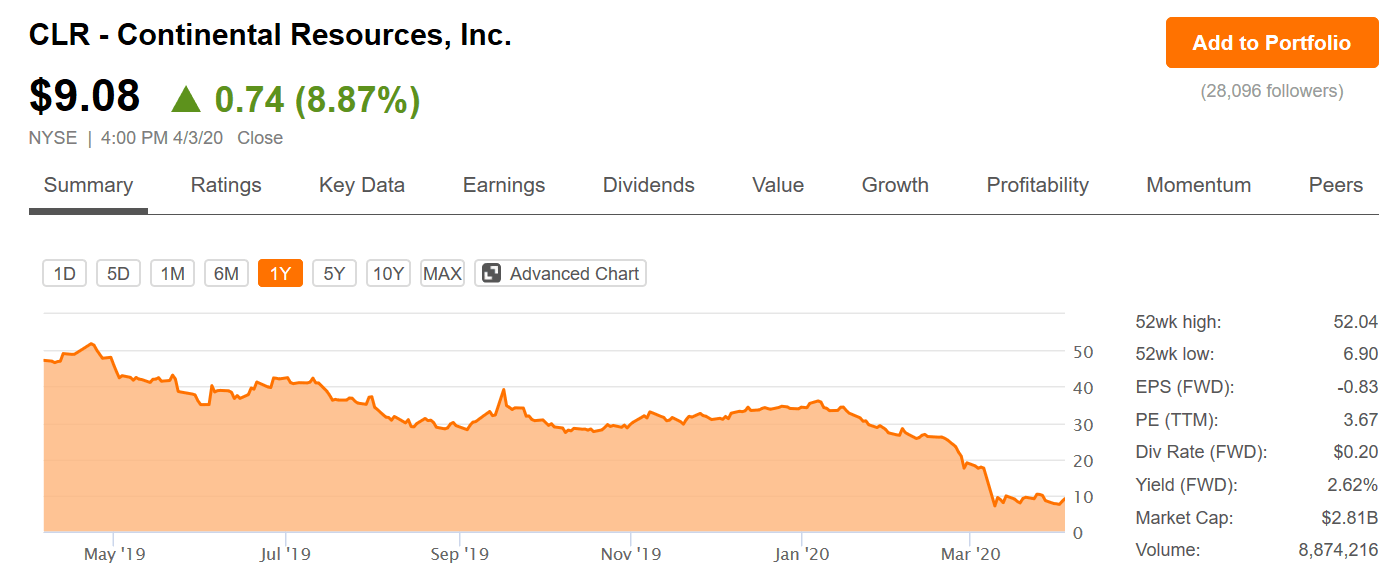Open the Profitability tab
Screen dimensions: 1396x574
1038,185
